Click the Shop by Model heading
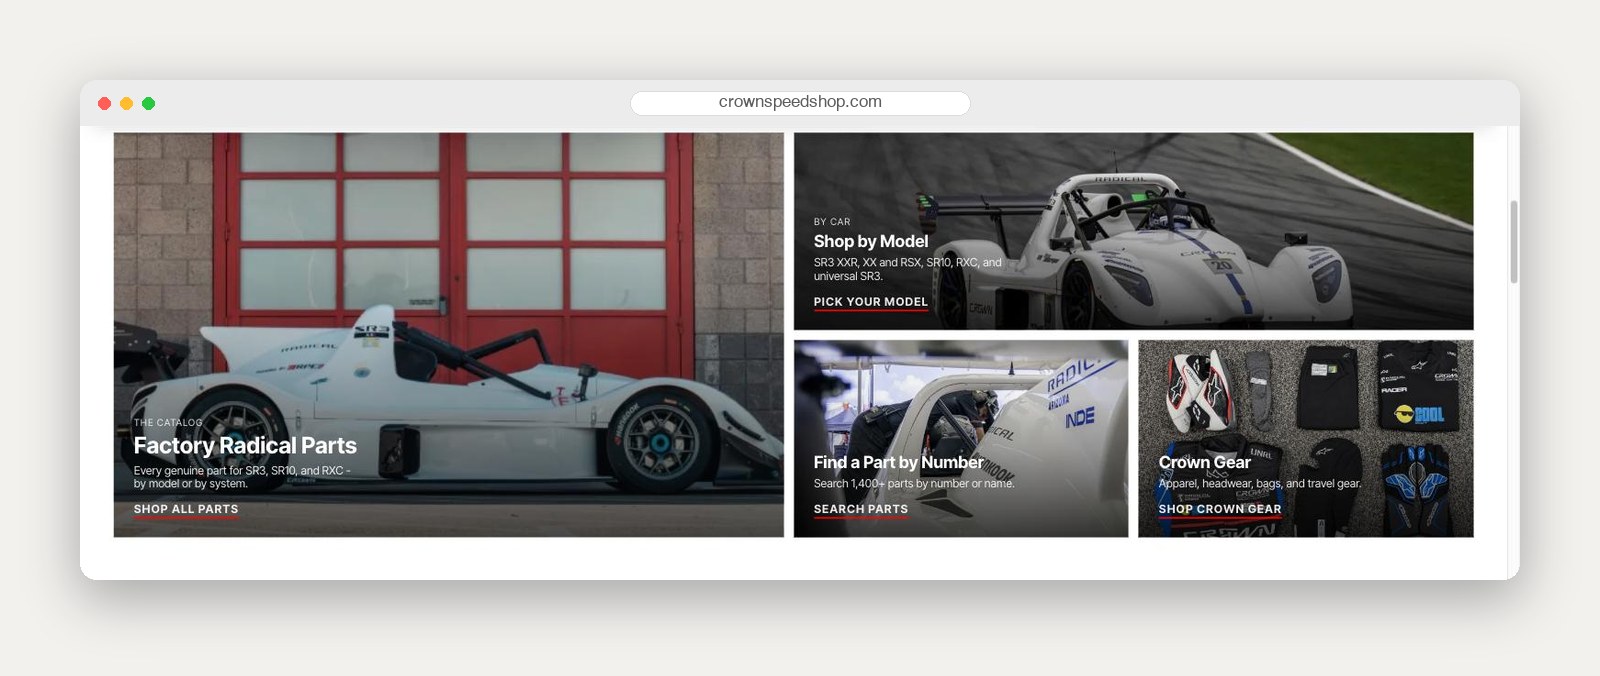This screenshot has height=676, width=1600. pos(870,241)
